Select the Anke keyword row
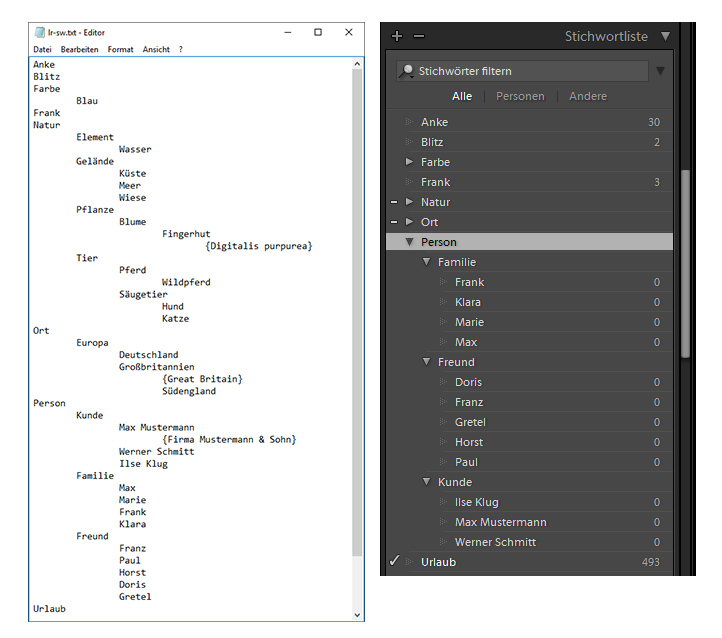722x638 pixels. [530, 122]
